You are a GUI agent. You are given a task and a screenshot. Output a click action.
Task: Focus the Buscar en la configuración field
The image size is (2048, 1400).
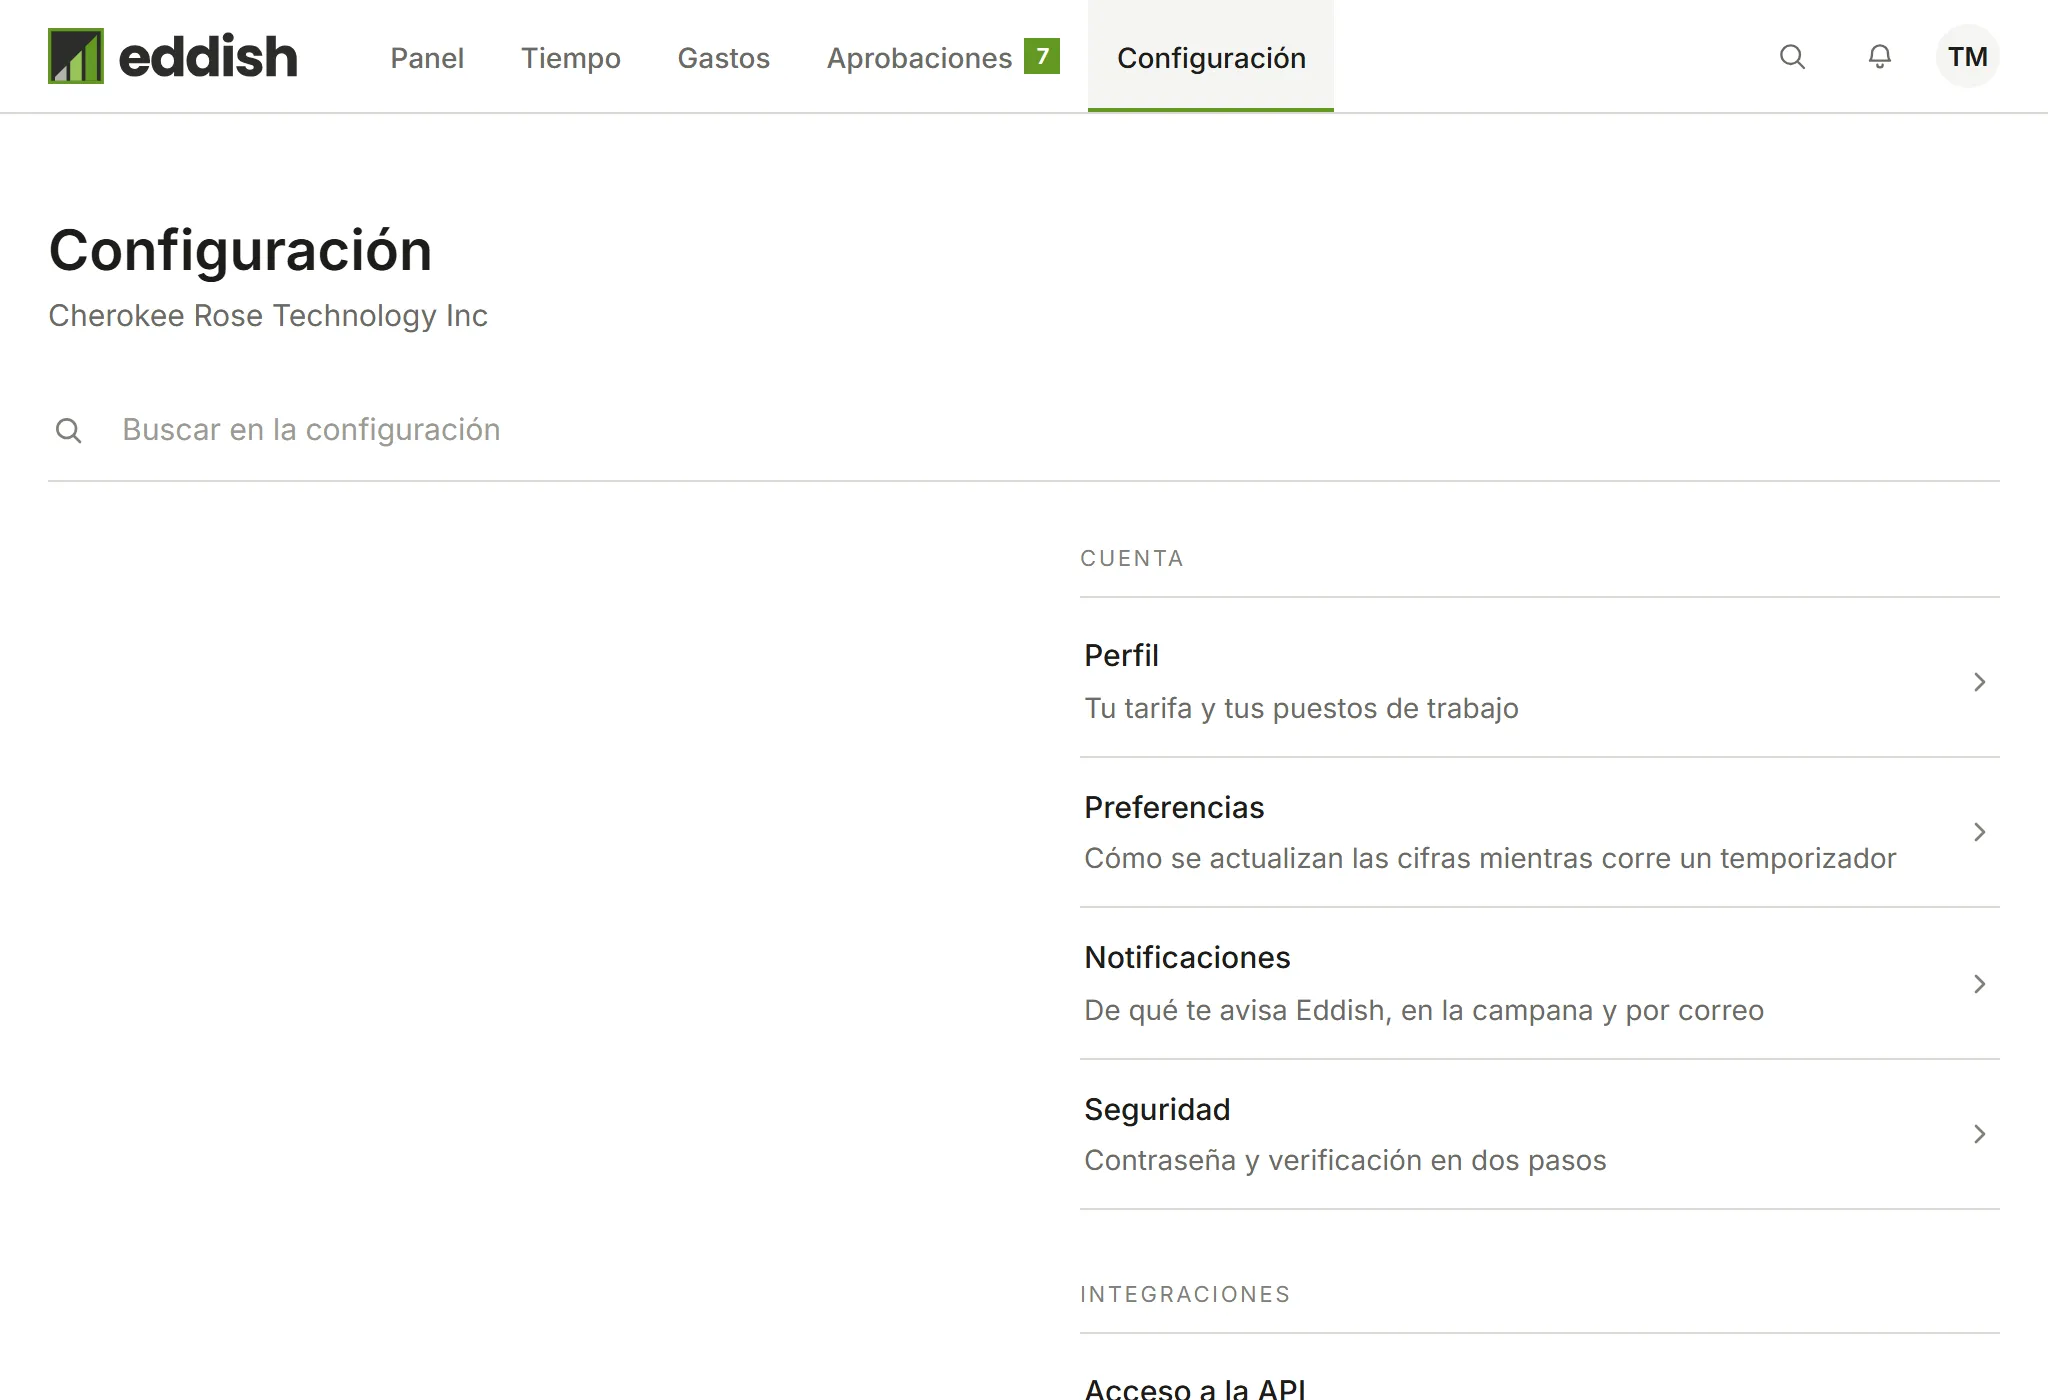click(1024, 430)
